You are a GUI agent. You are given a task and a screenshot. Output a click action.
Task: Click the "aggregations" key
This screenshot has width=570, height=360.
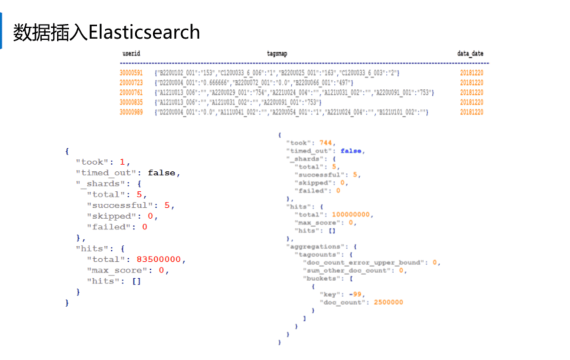[317, 247]
